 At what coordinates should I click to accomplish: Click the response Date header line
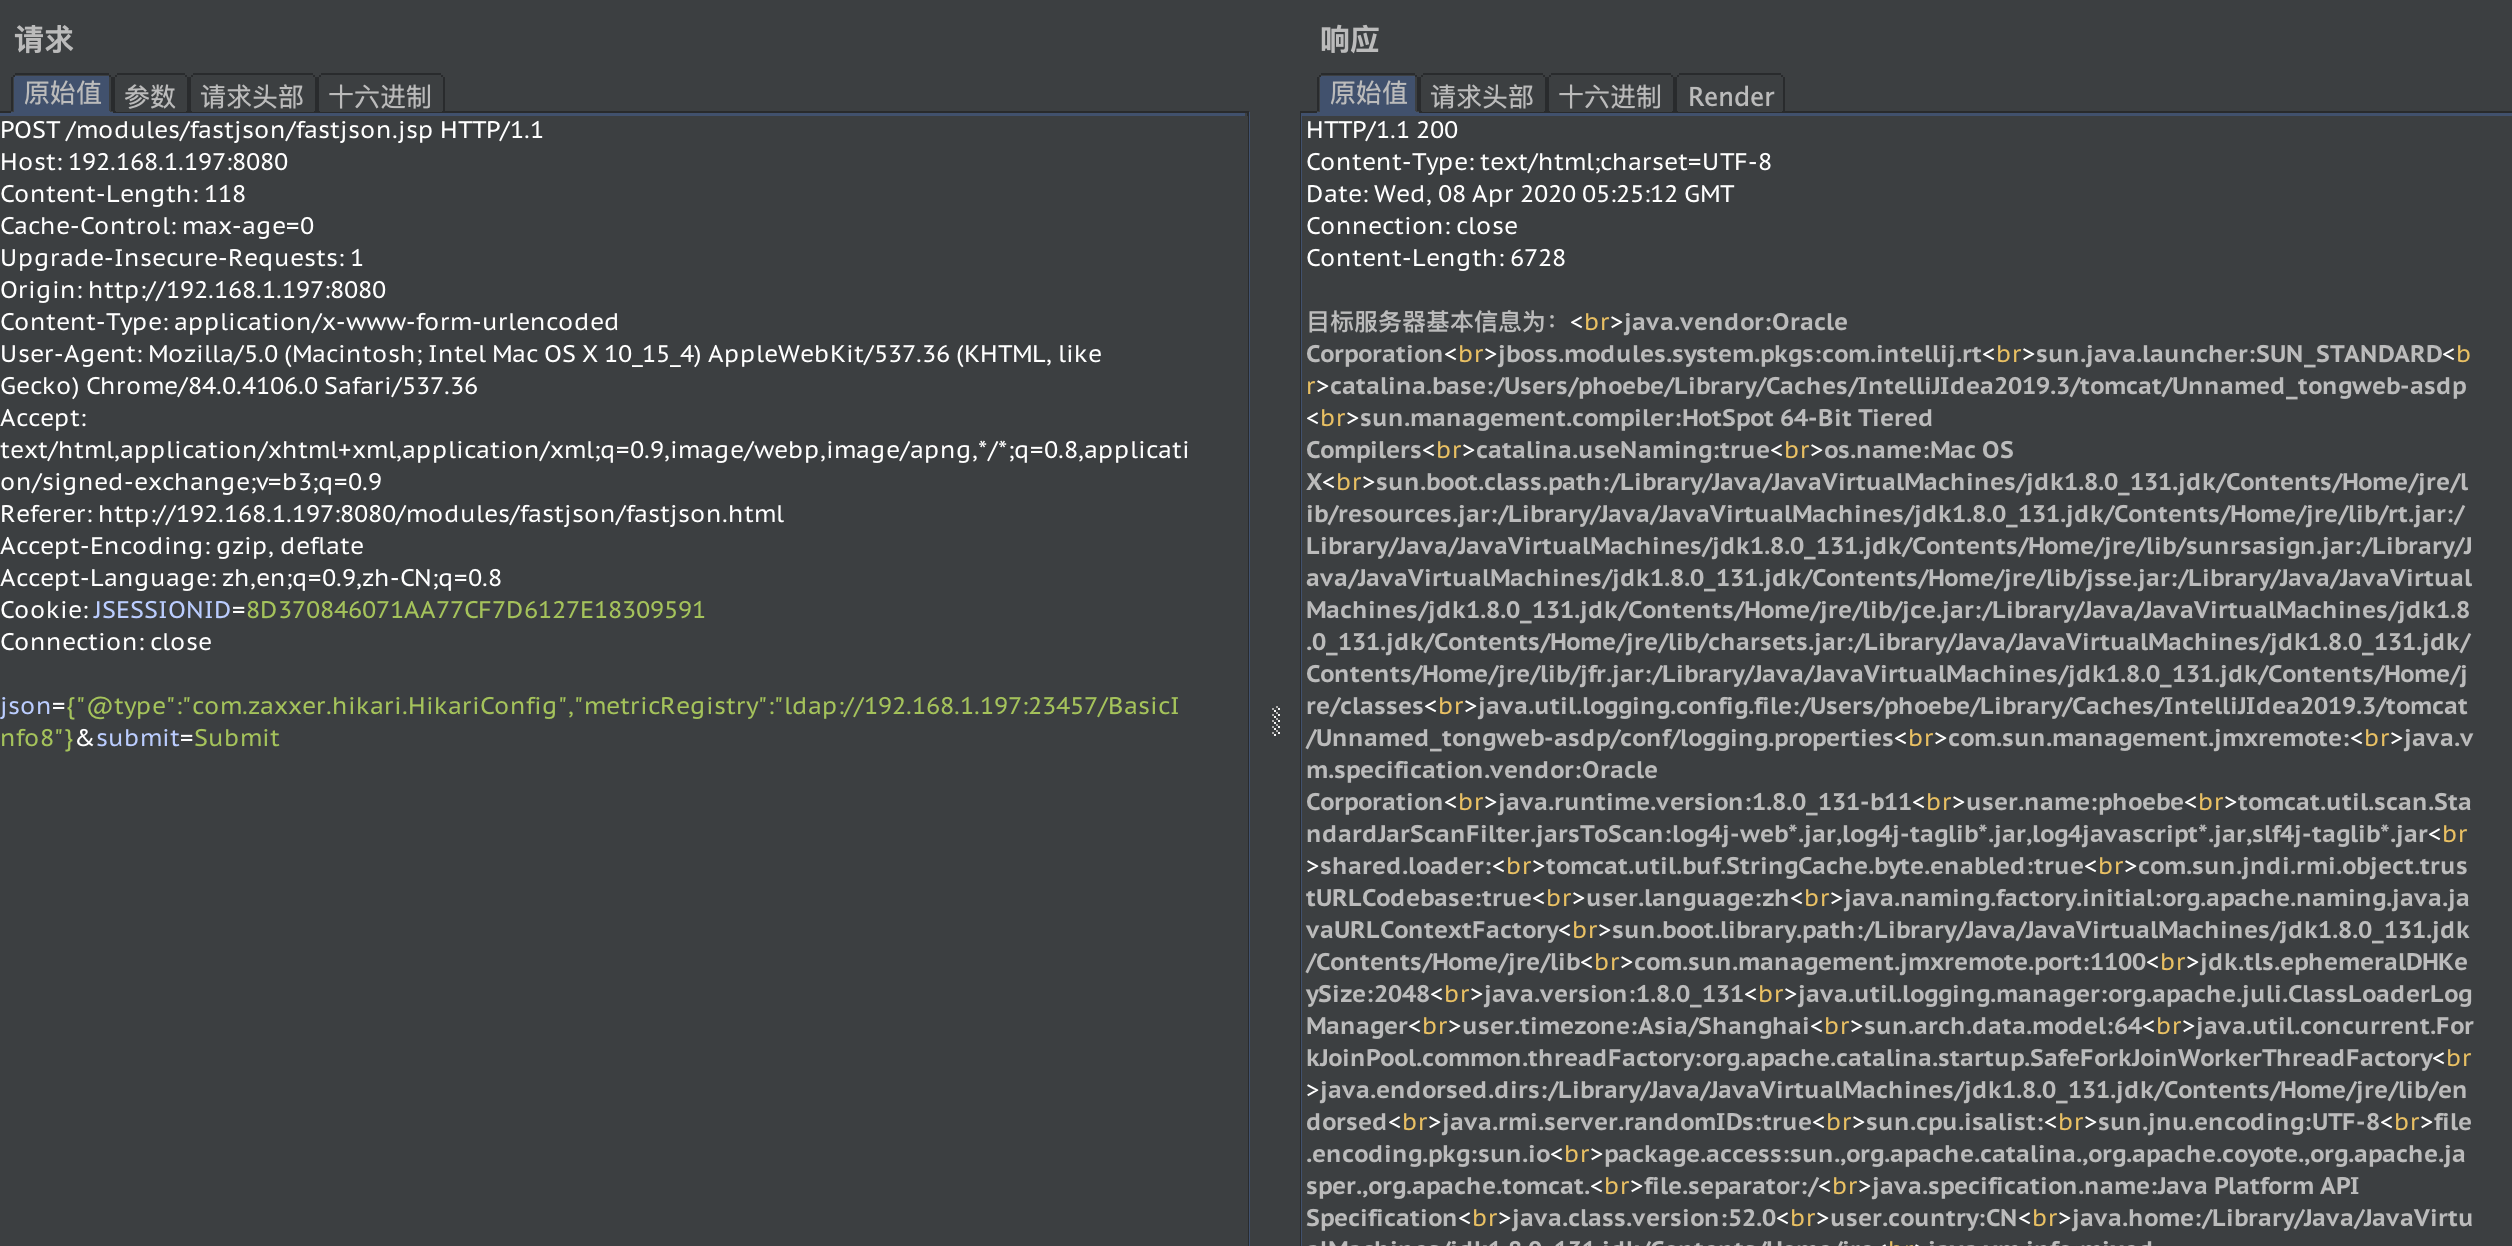click(x=1519, y=194)
